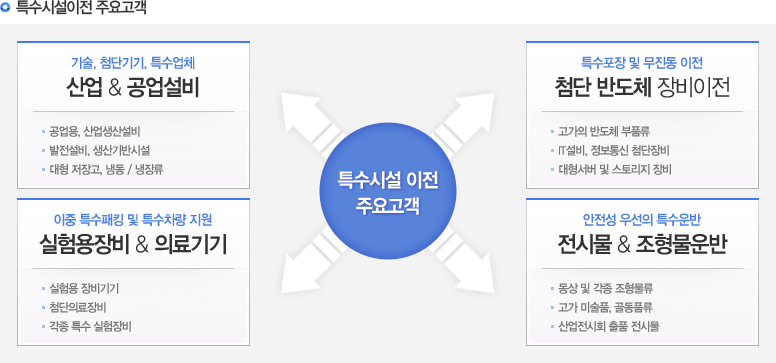The height and width of the screenshot is (363, 776).
Task: Click IT설비, 정보통신 첨단장비 item
Action: point(614,151)
